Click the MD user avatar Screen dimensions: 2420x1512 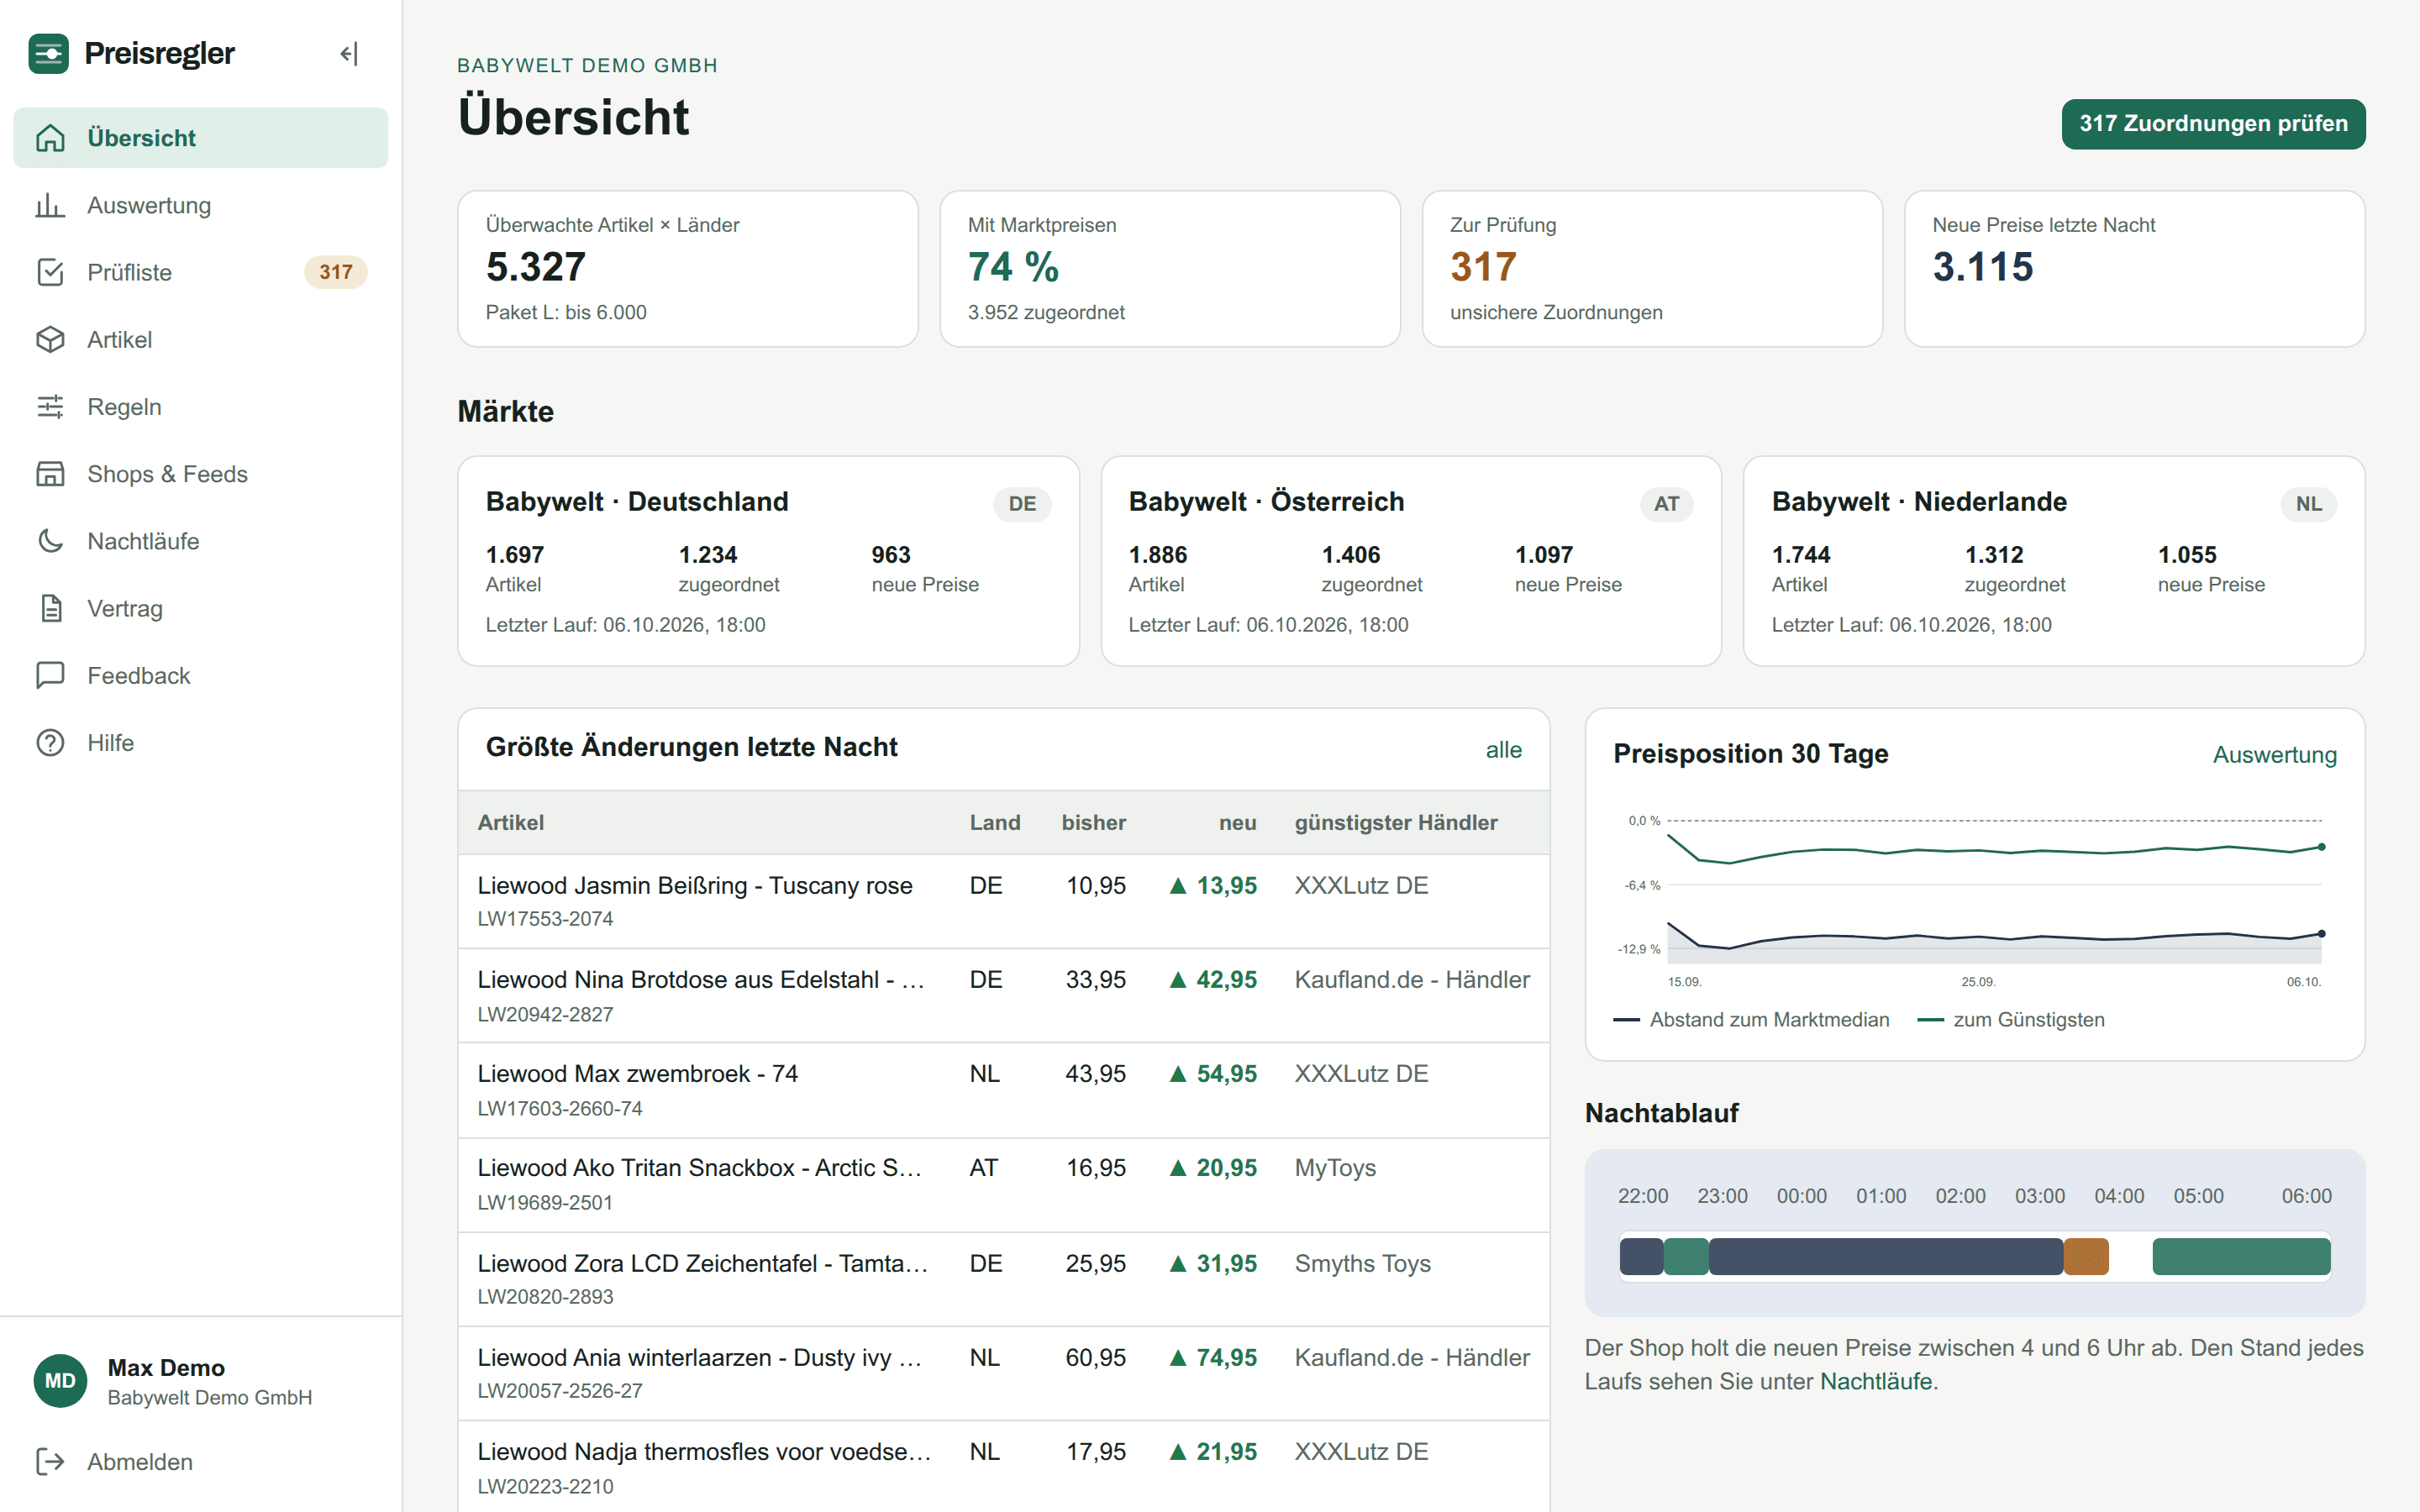(60, 1381)
